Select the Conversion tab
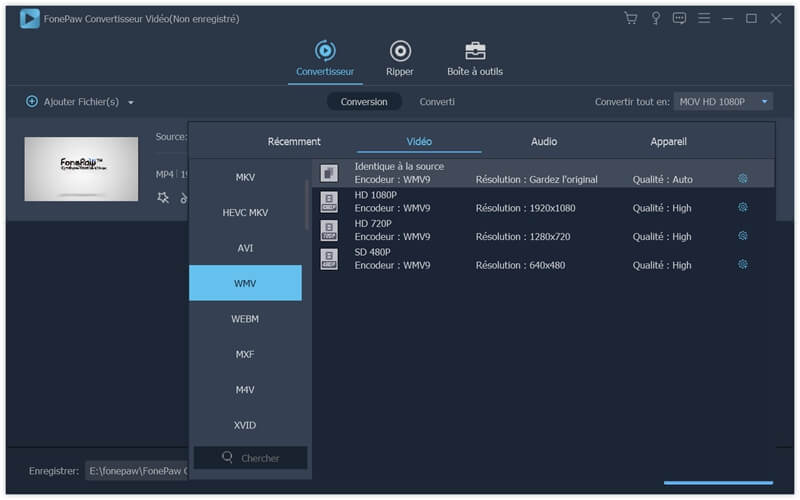Image resolution: width=800 pixels, height=500 pixels. tap(364, 102)
